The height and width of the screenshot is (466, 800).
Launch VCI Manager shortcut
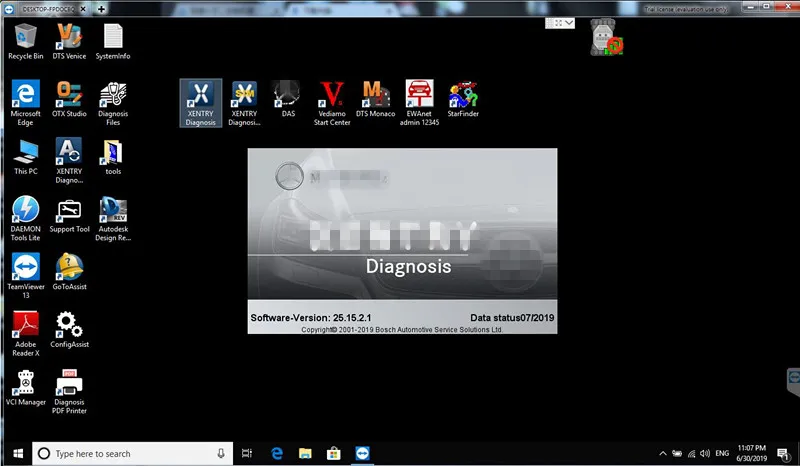click(x=26, y=387)
